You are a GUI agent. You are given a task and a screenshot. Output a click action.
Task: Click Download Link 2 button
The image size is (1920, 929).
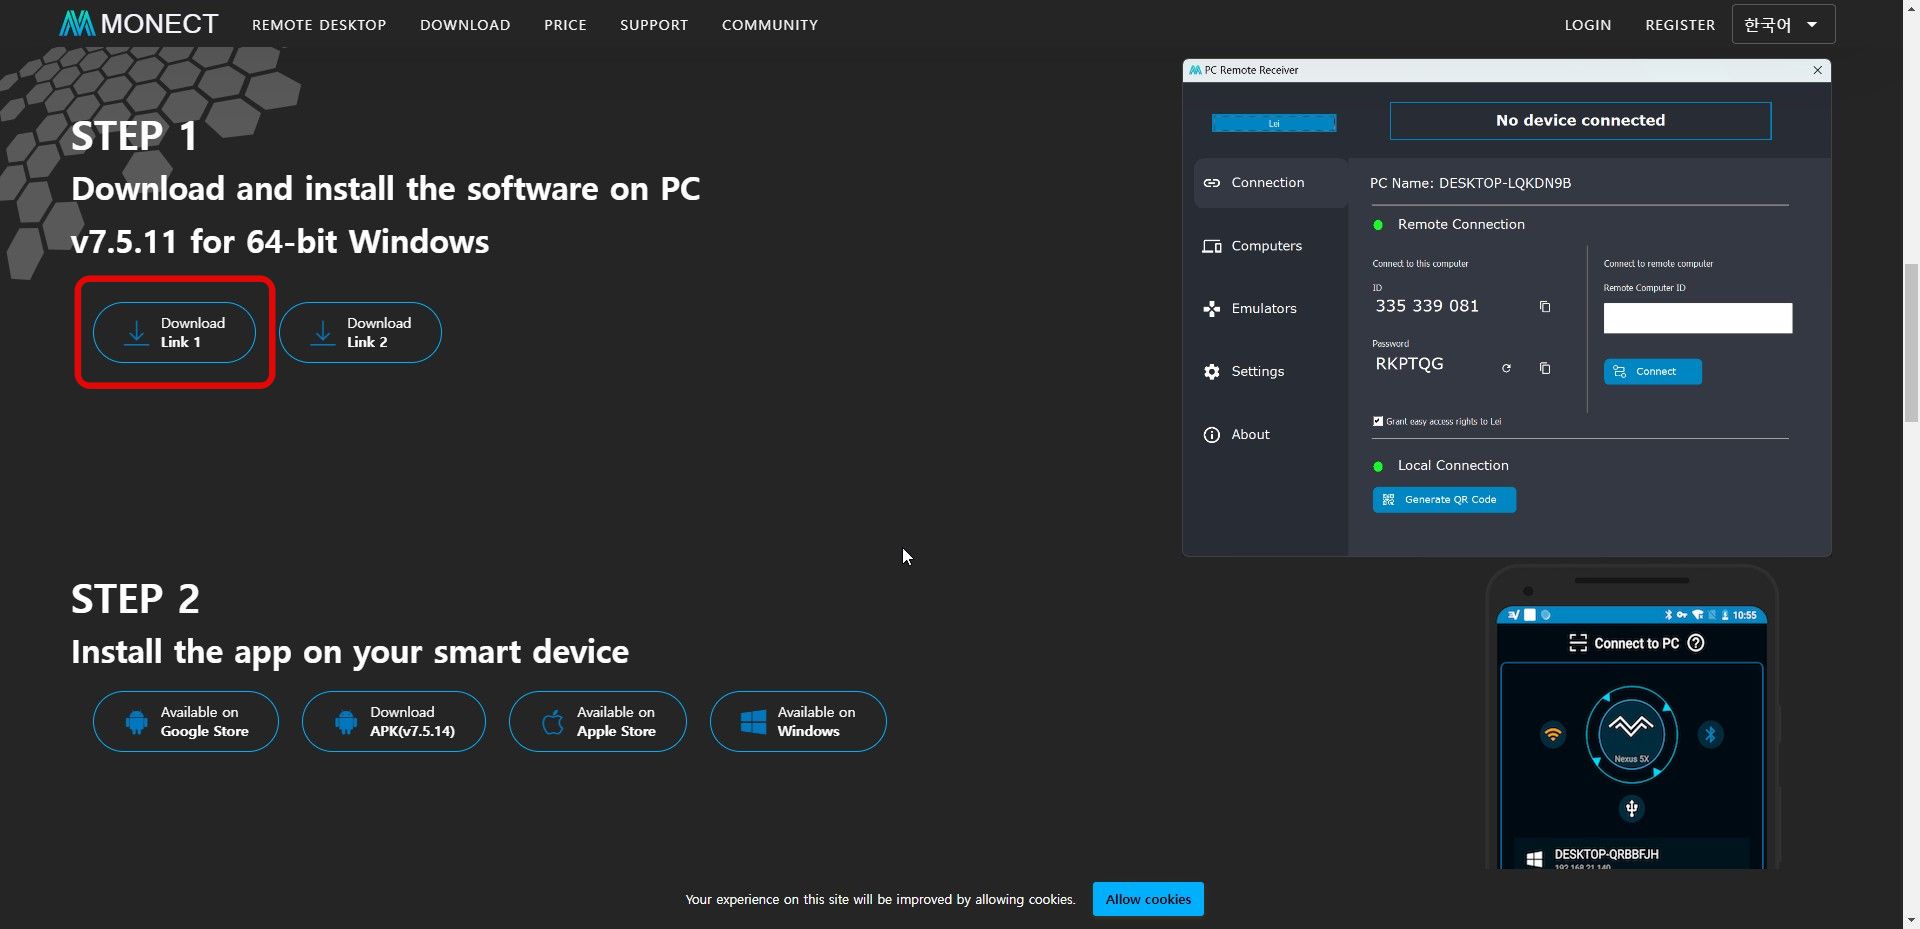[360, 332]
